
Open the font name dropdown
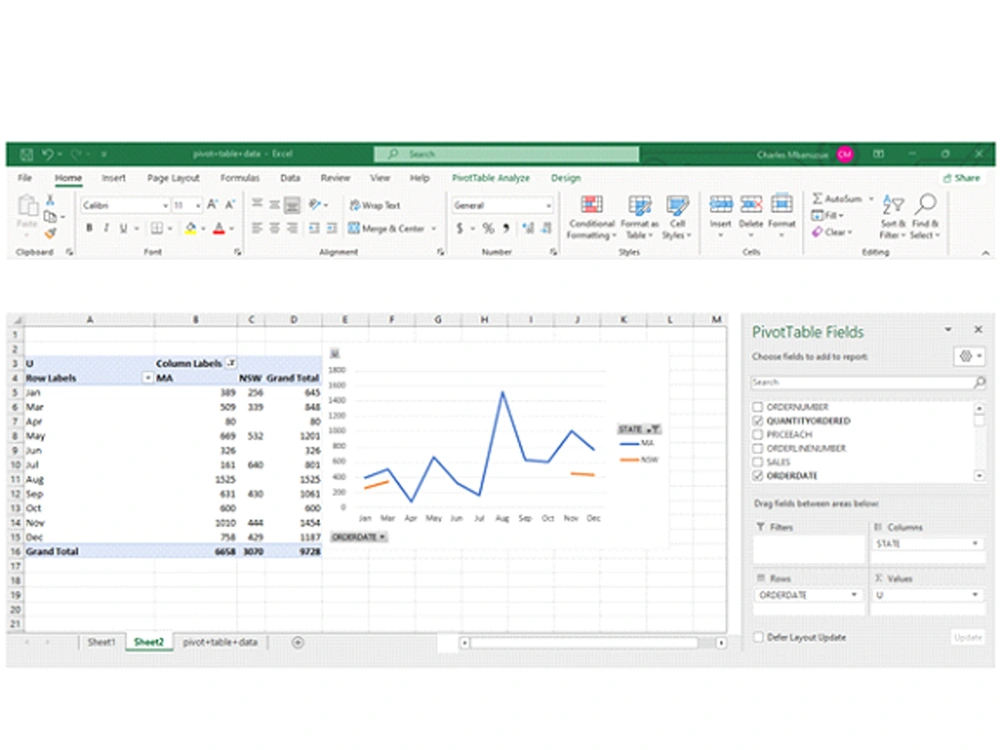(x=165, y=205)
